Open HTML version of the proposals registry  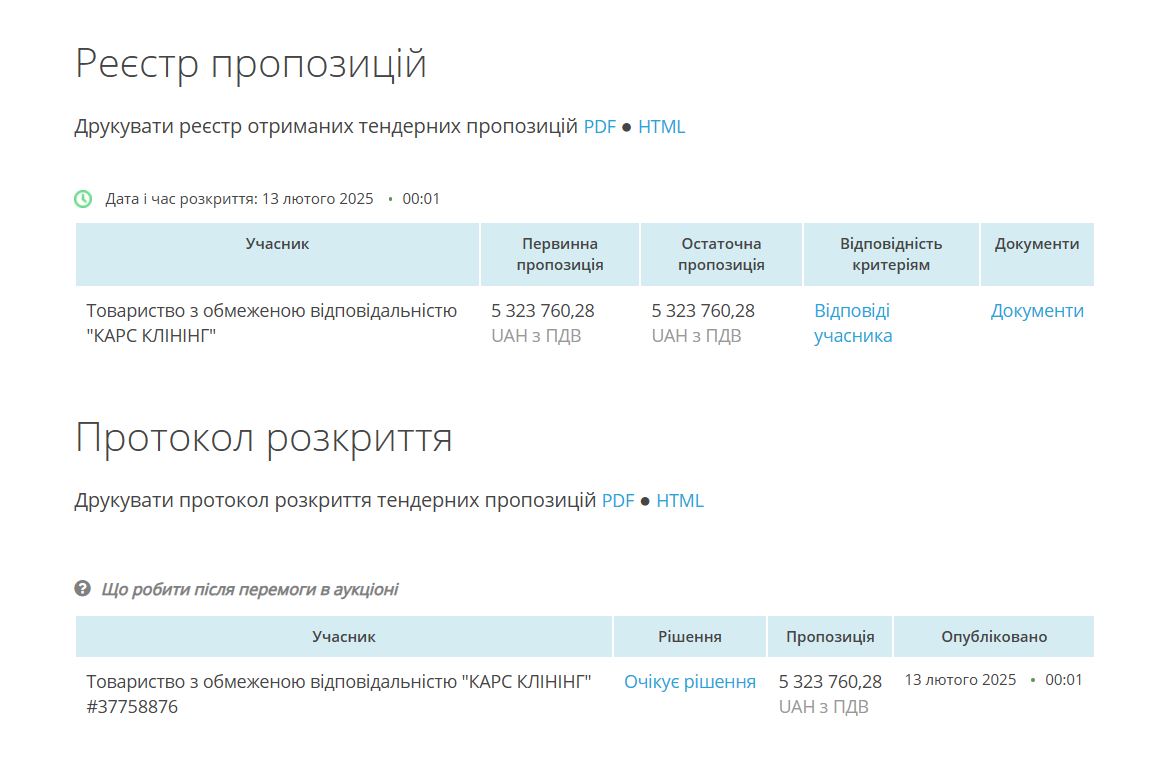tap(661, 127)
